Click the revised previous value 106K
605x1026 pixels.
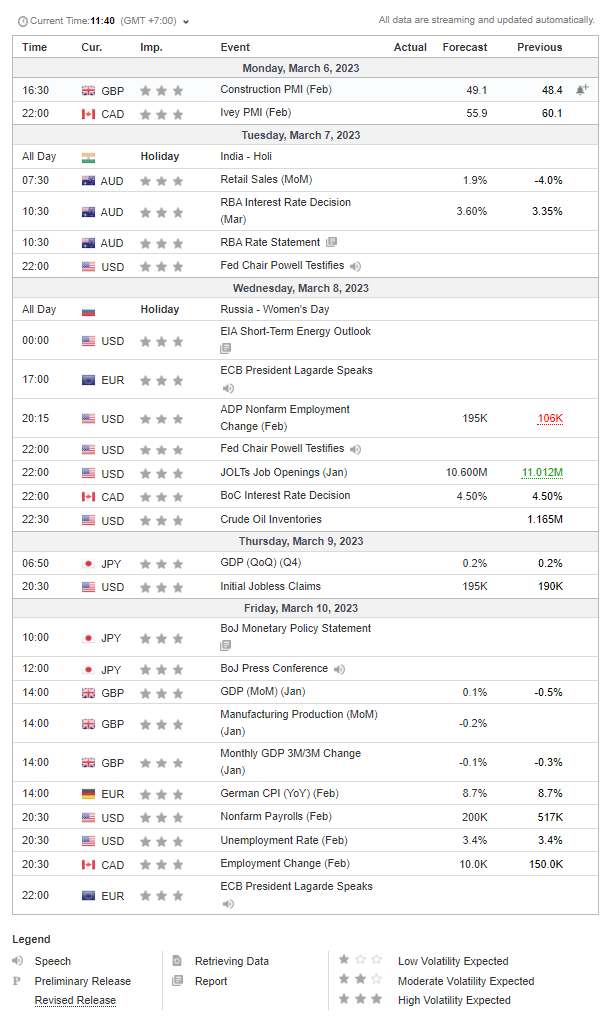(550, 418)
